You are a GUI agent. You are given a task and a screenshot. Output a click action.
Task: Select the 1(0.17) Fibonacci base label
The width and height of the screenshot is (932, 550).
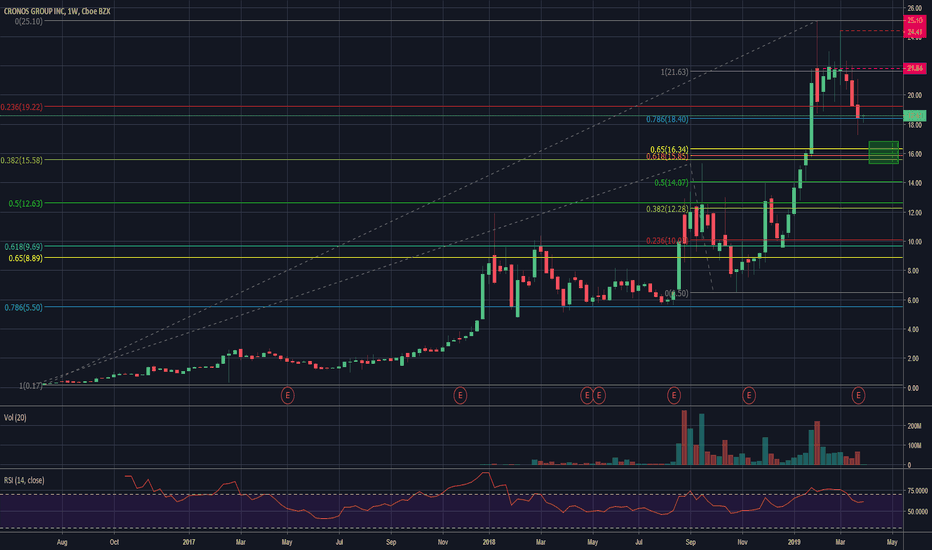31,386
